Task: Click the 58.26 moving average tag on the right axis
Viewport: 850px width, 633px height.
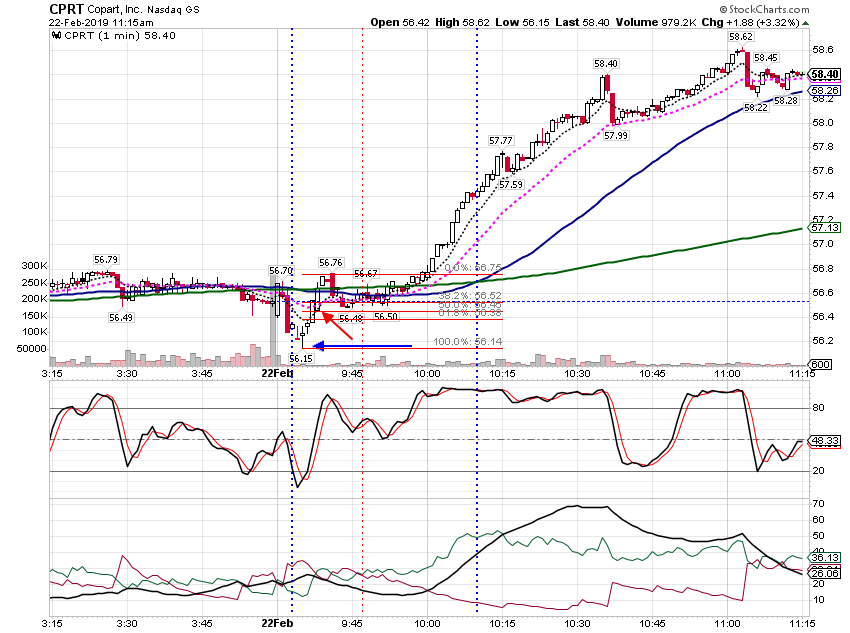Action: click(825, 91)
